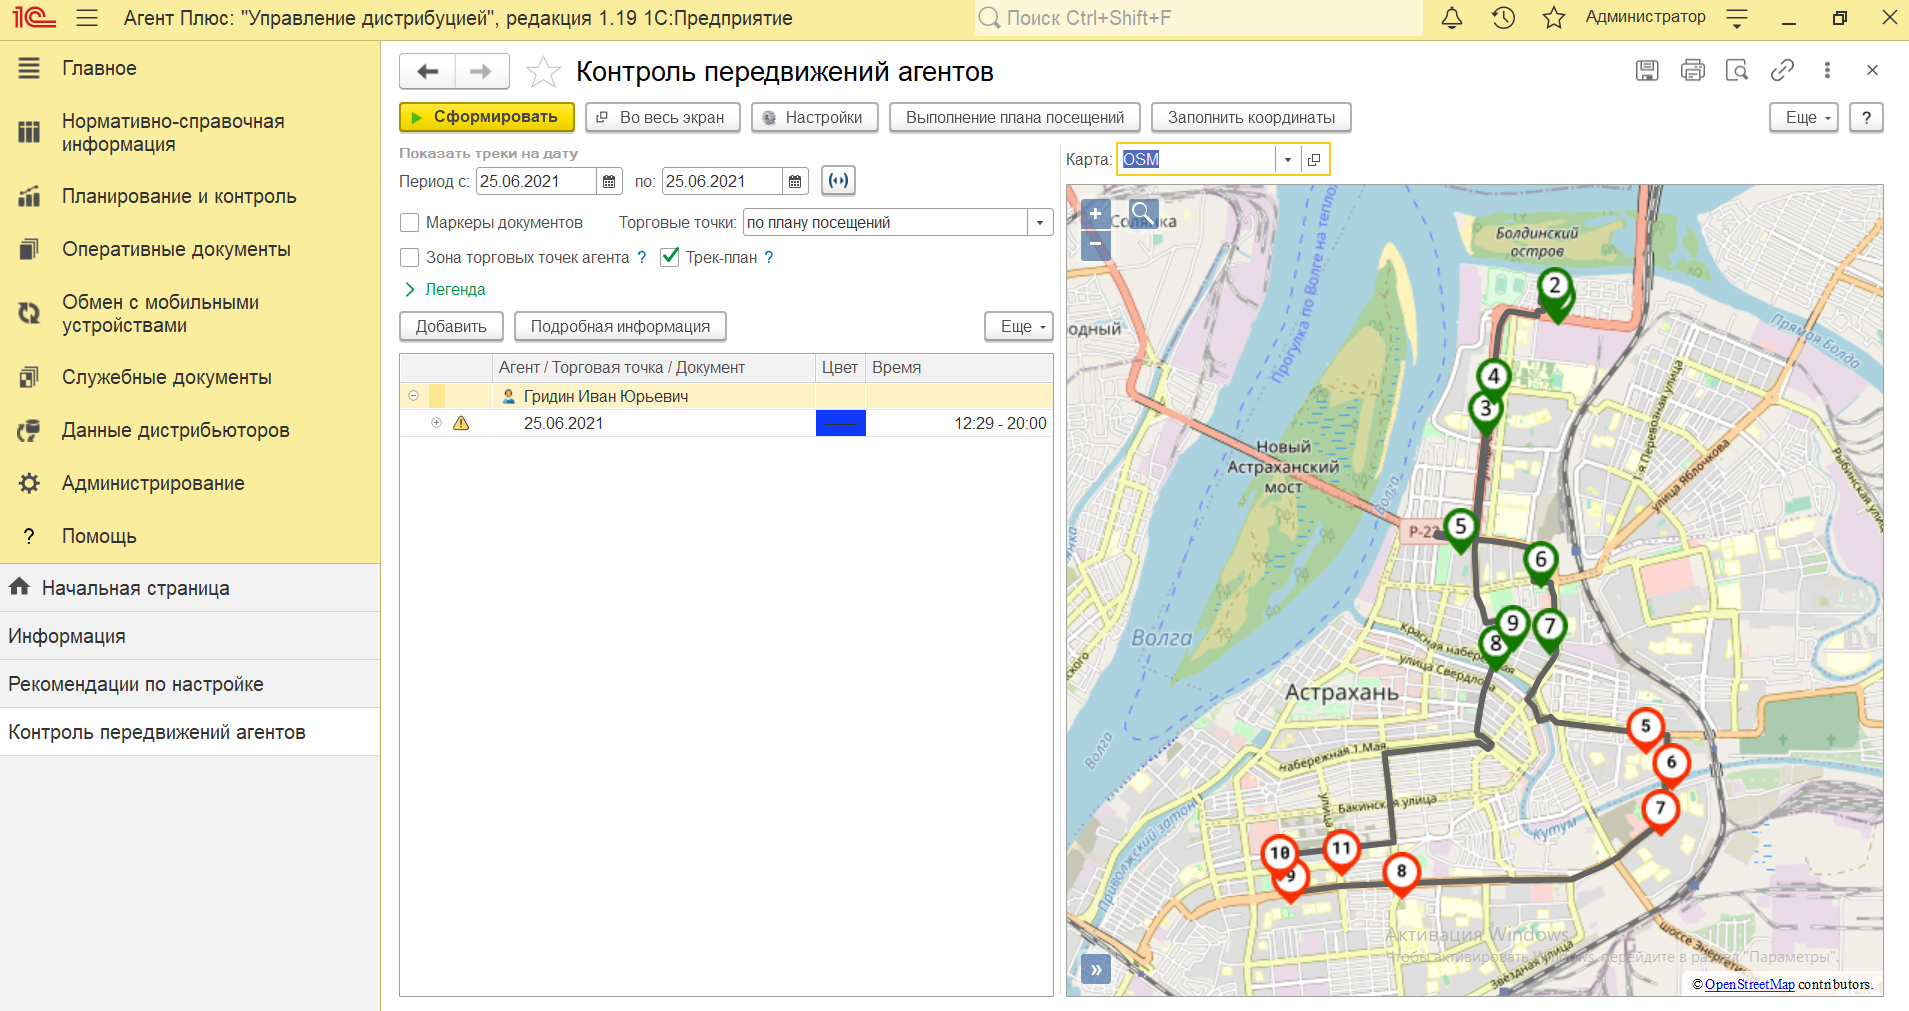Image resolution: width=1909 pixels, height=1011 pixels.
Task: Expand map panel with double arrow button
Action: [1096, 969]
